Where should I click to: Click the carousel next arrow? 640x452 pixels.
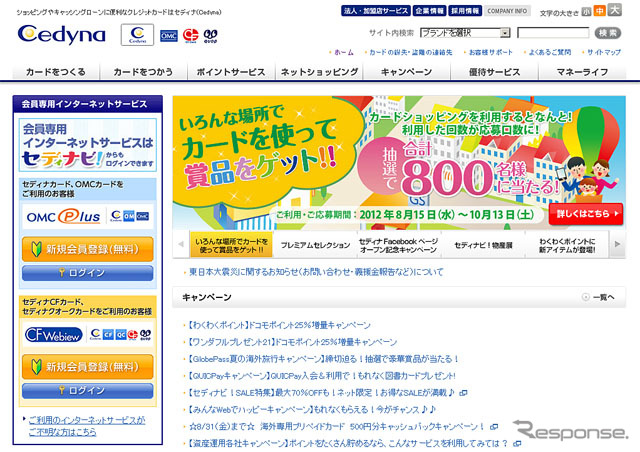(617, 244)
